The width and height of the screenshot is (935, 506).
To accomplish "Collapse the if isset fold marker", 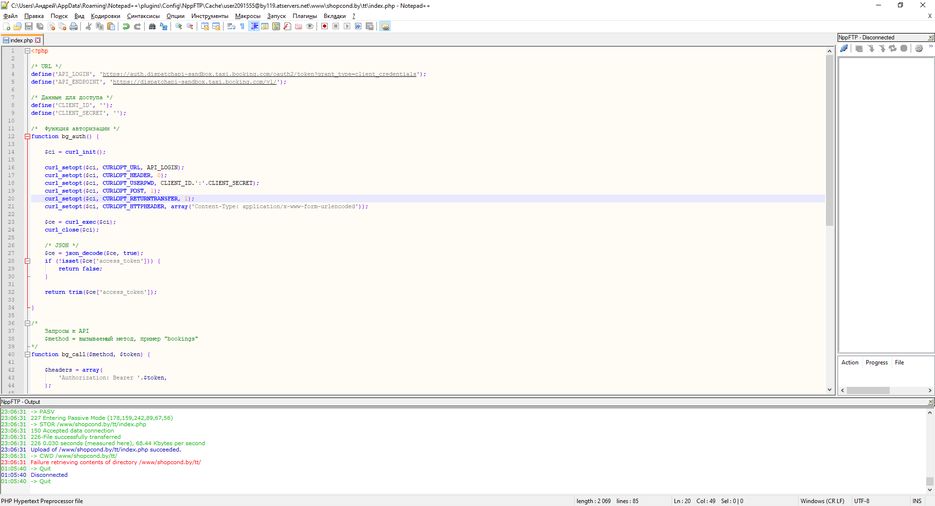I will [27, 261].
